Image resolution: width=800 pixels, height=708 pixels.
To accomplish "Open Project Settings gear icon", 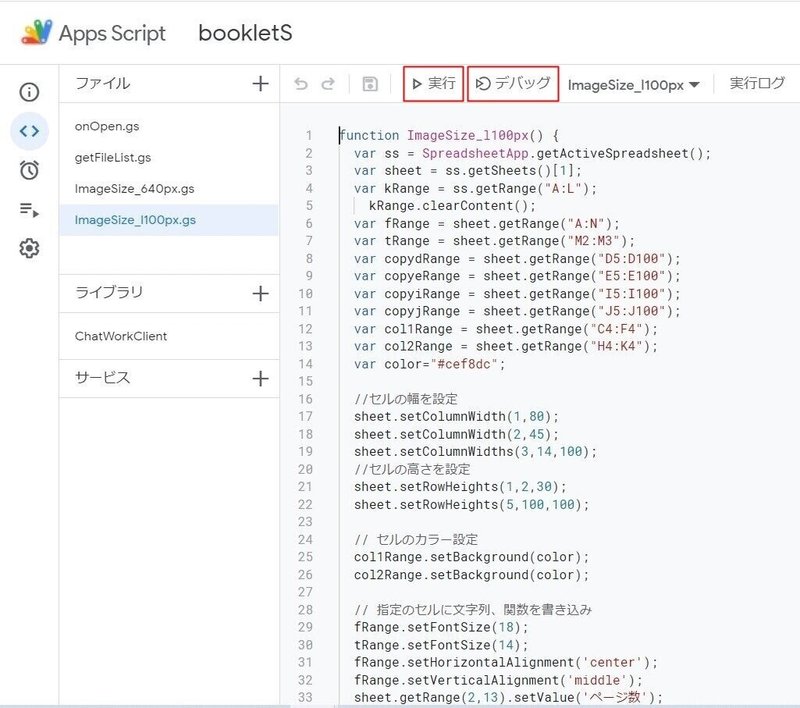I will pos(29,248).
